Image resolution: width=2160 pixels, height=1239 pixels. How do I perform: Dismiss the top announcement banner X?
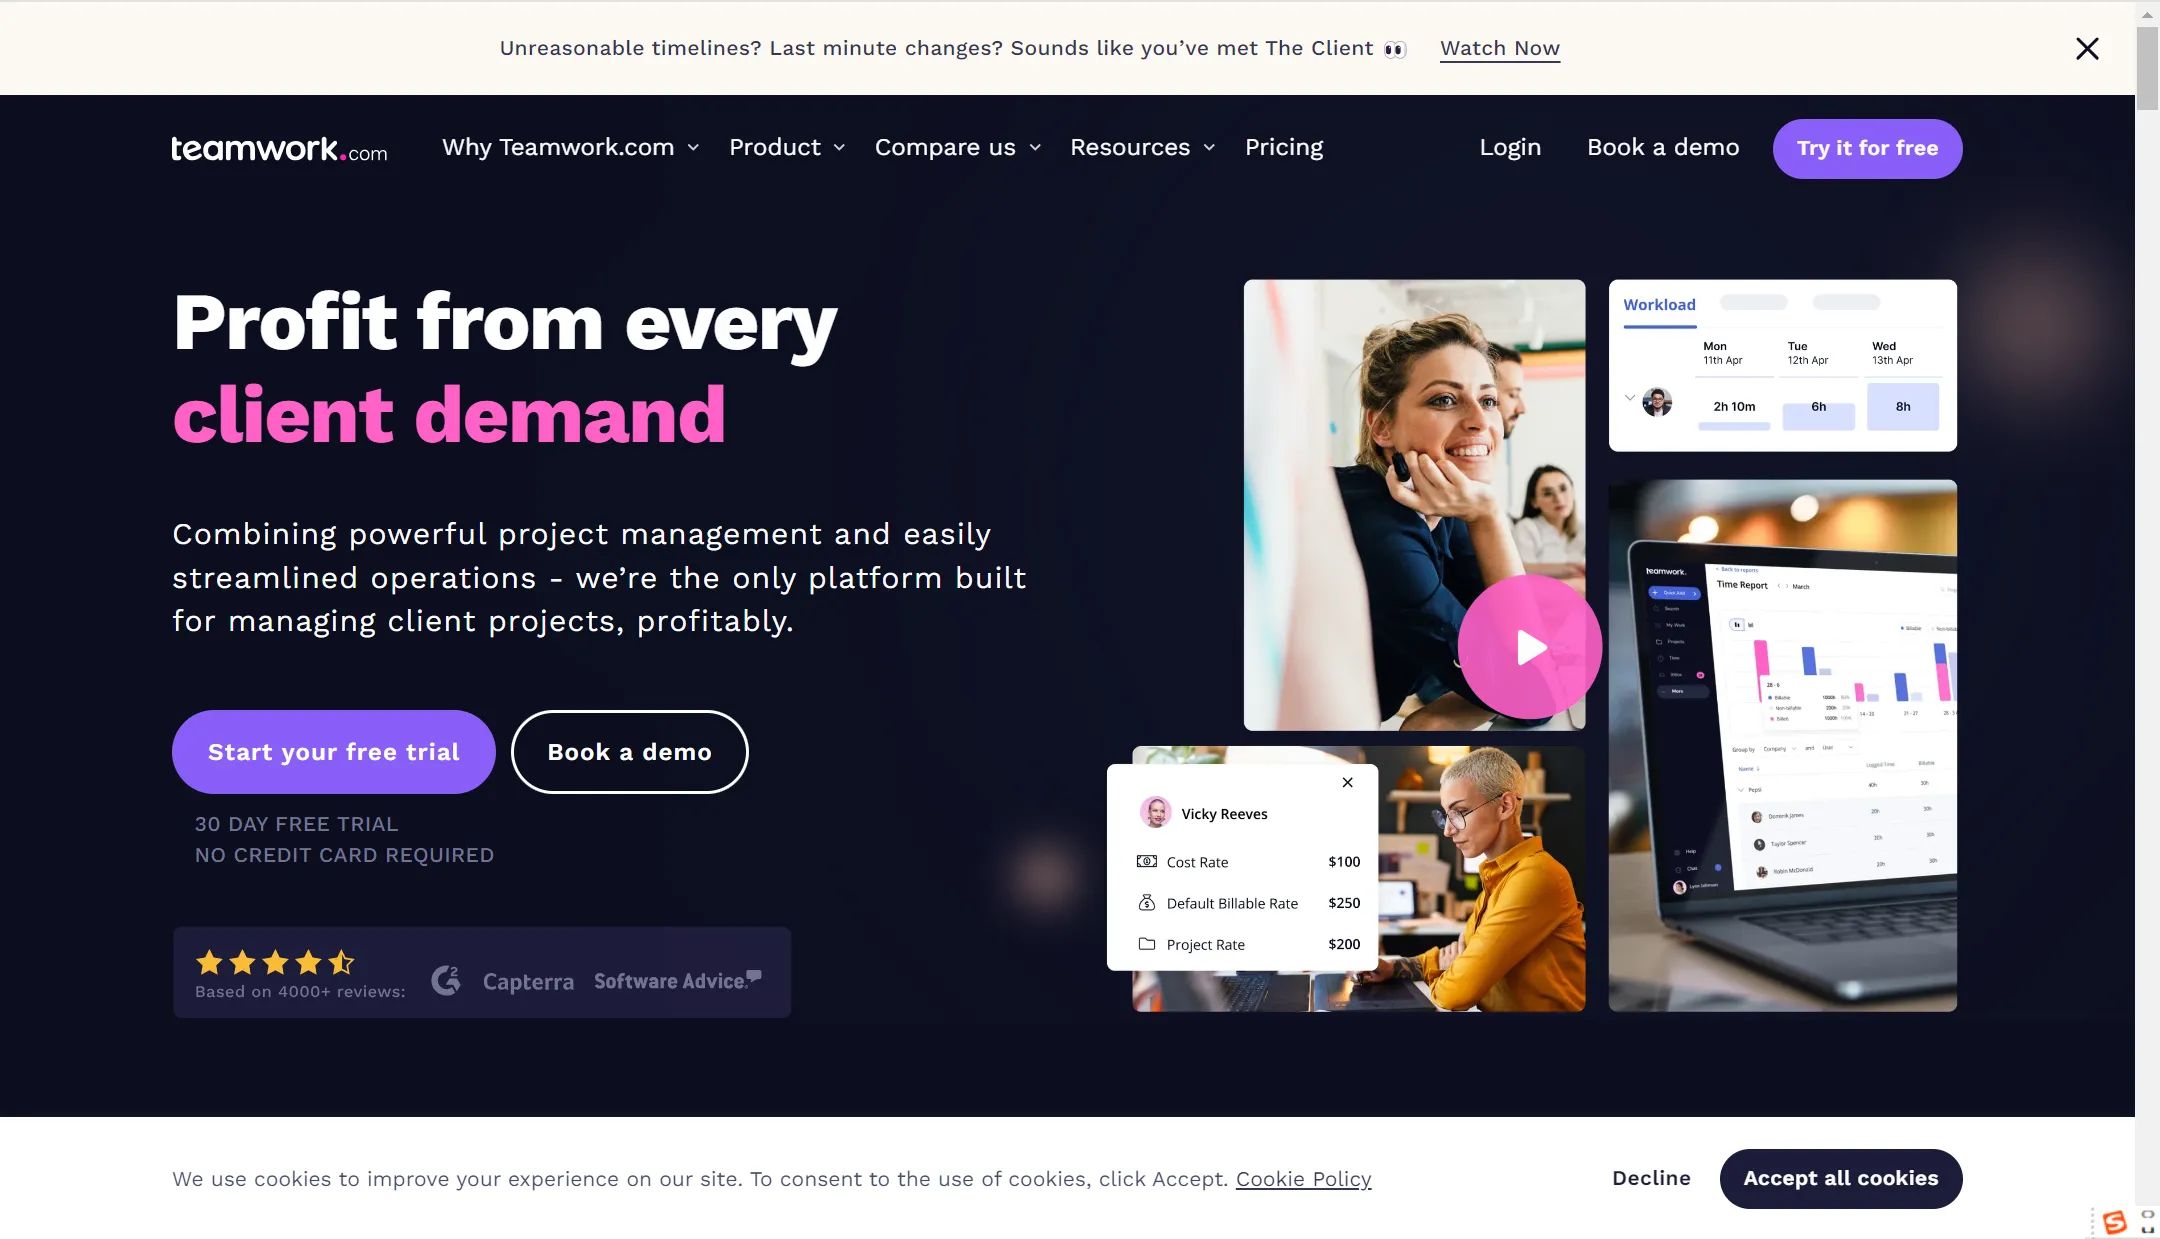click(2087, 48)
